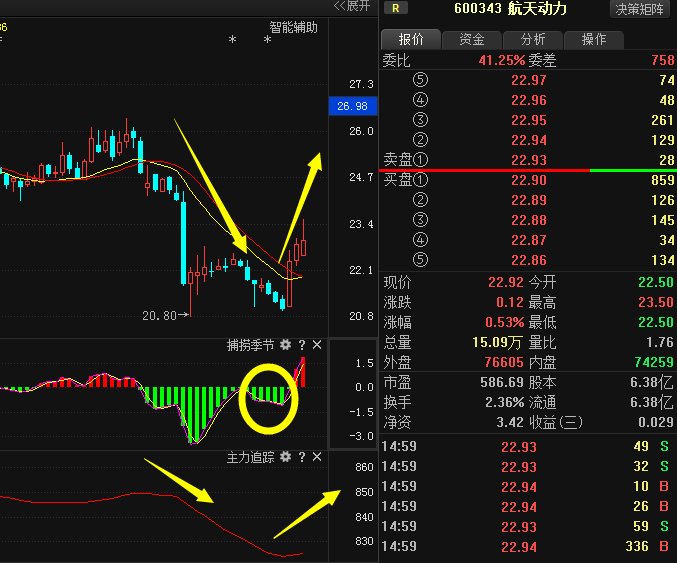Select stock name 航天动力 title
The image size is (677, 563).
537,8
